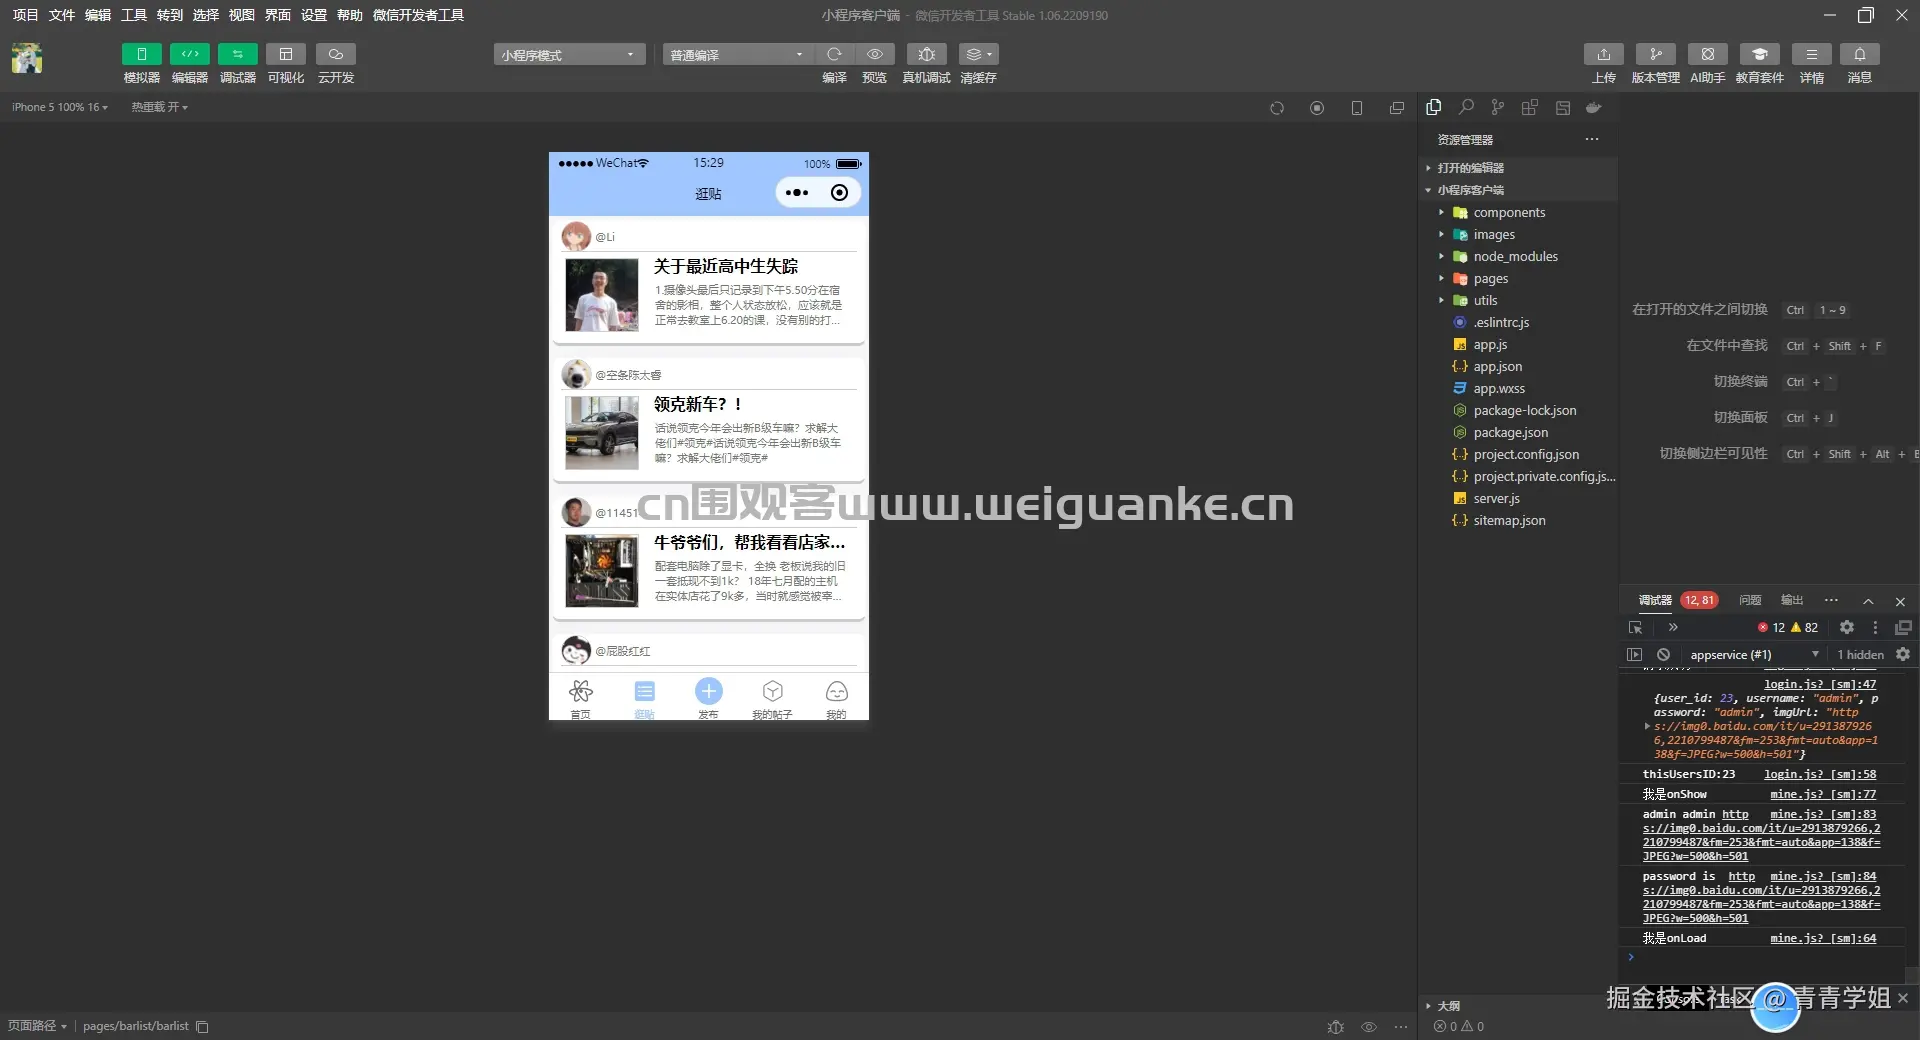Viewport: 1920px width, 1040px height.
Task: Open the 设置 menu
Action: pos(313,15)
